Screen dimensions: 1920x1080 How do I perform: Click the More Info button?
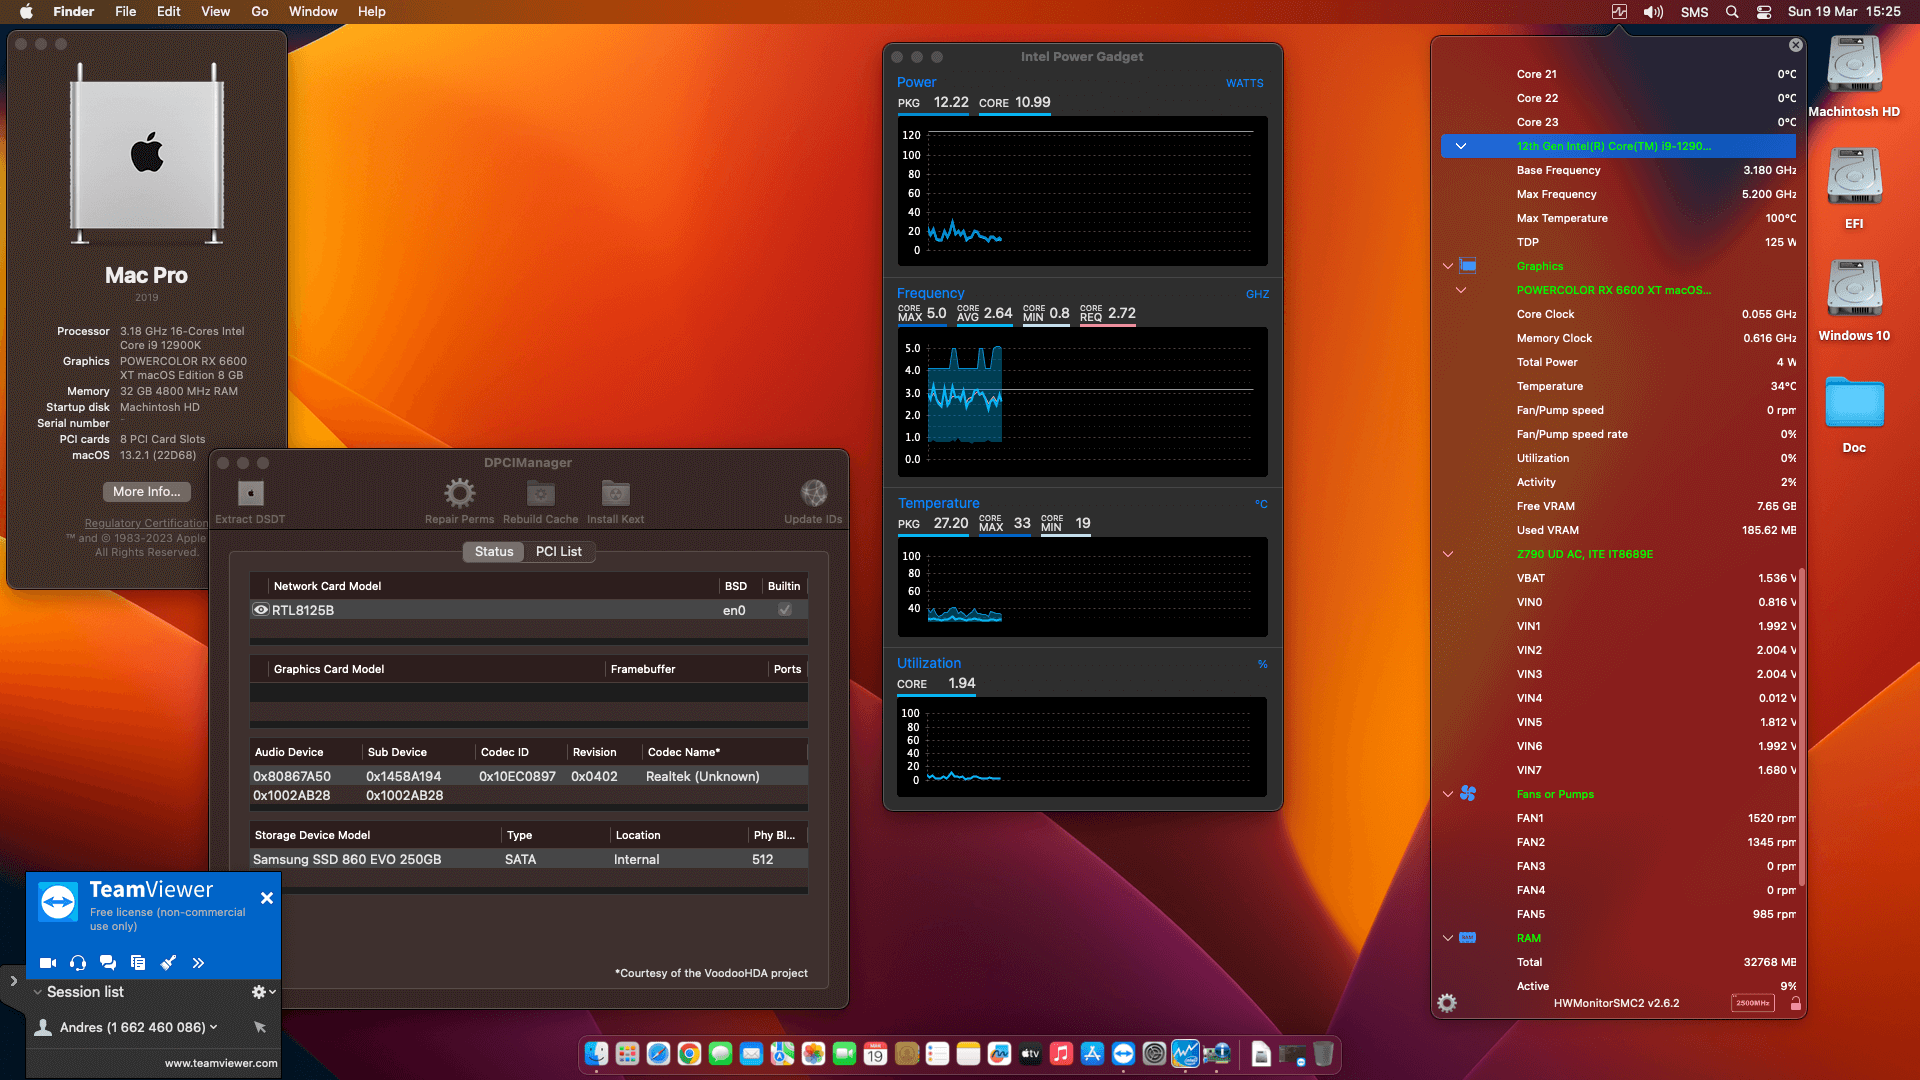pyautogui.click(x=146, y=491)
